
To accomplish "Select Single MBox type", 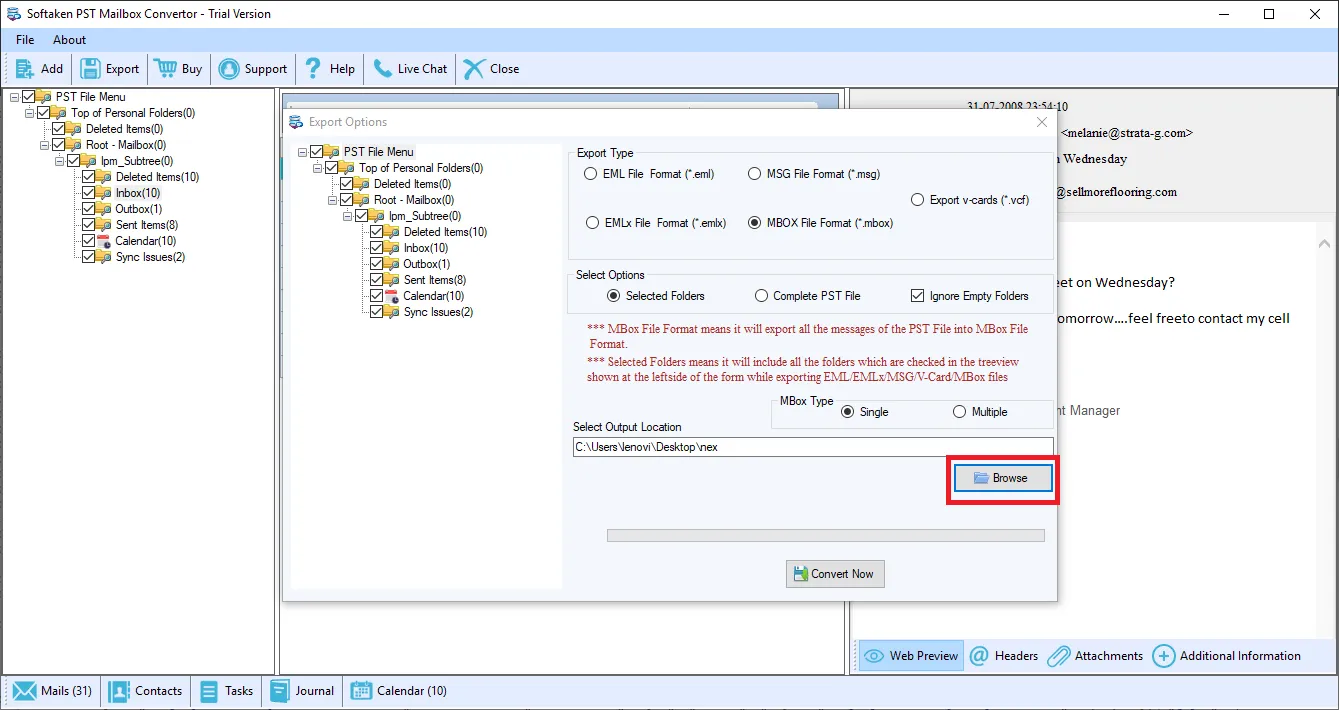I will pos(848,412).
